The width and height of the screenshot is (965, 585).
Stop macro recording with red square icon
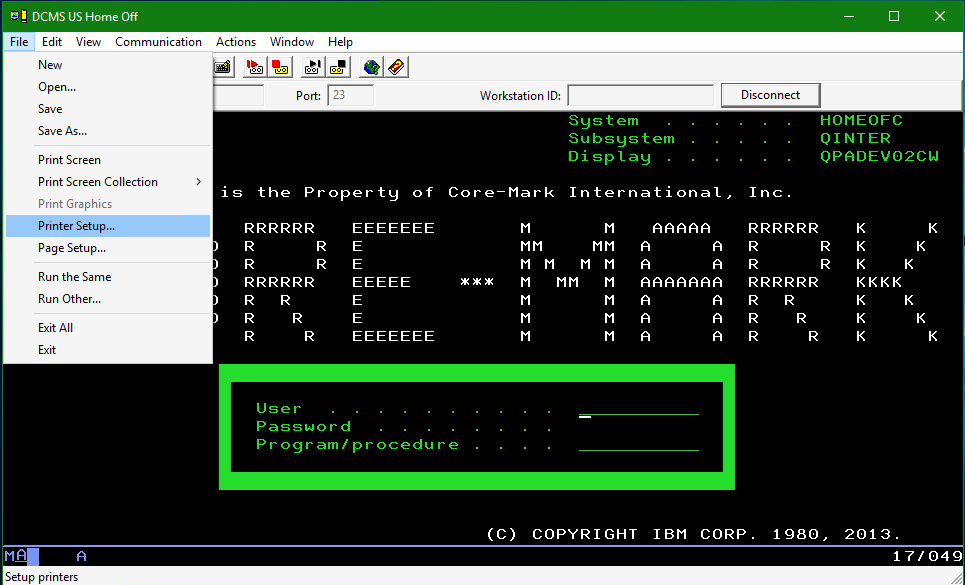[x=281, y=67]
